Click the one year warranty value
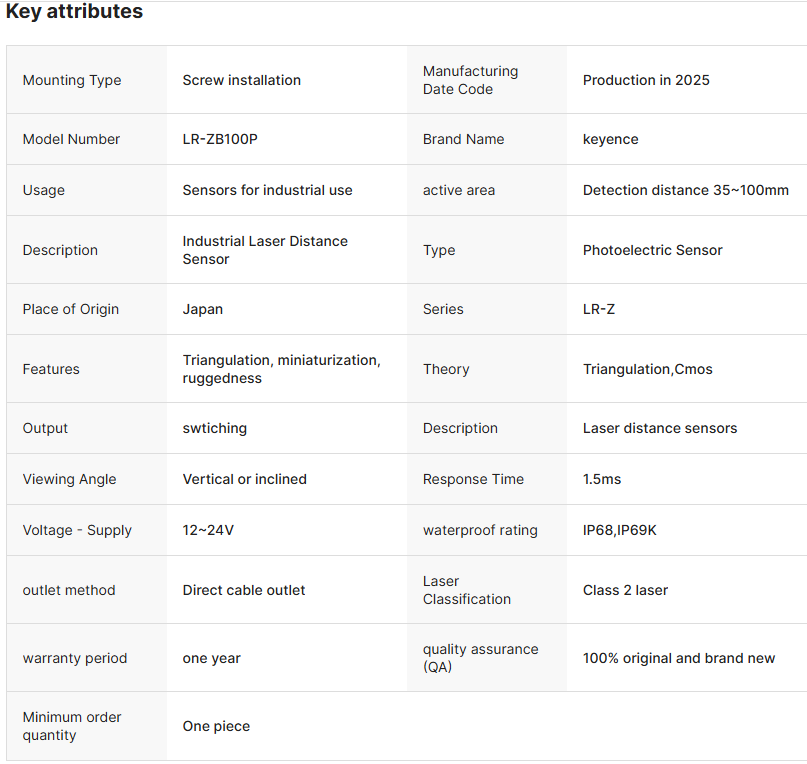Screen dimensions: 807x764 coord(211,658)
